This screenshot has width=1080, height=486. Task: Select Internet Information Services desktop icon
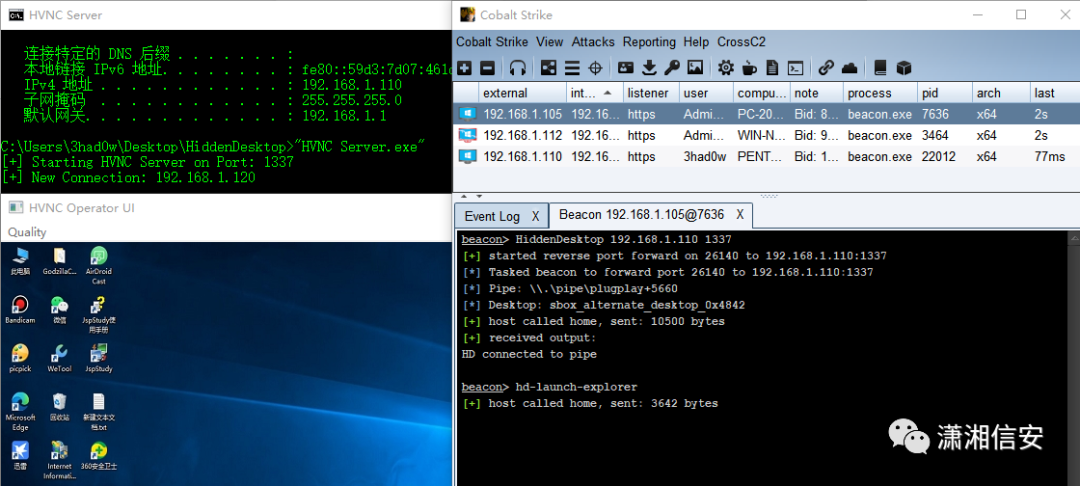pos(59,460)
